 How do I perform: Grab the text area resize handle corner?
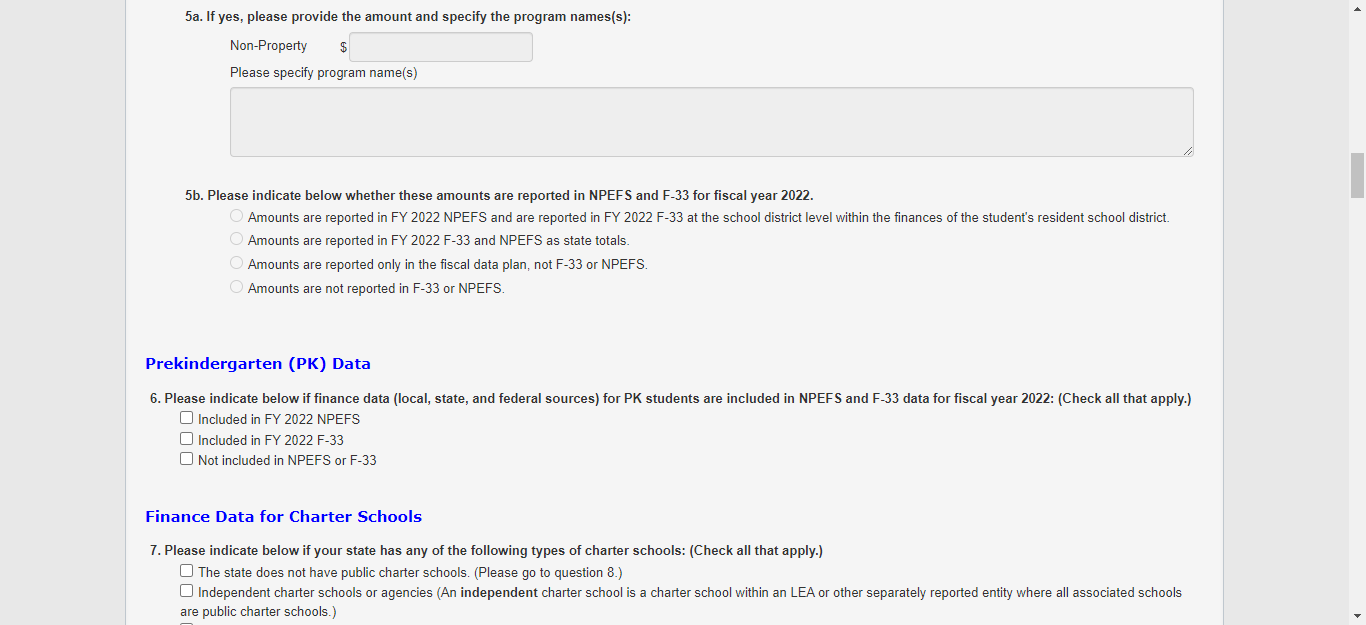pyautogui.click(x=1188, y=151)
